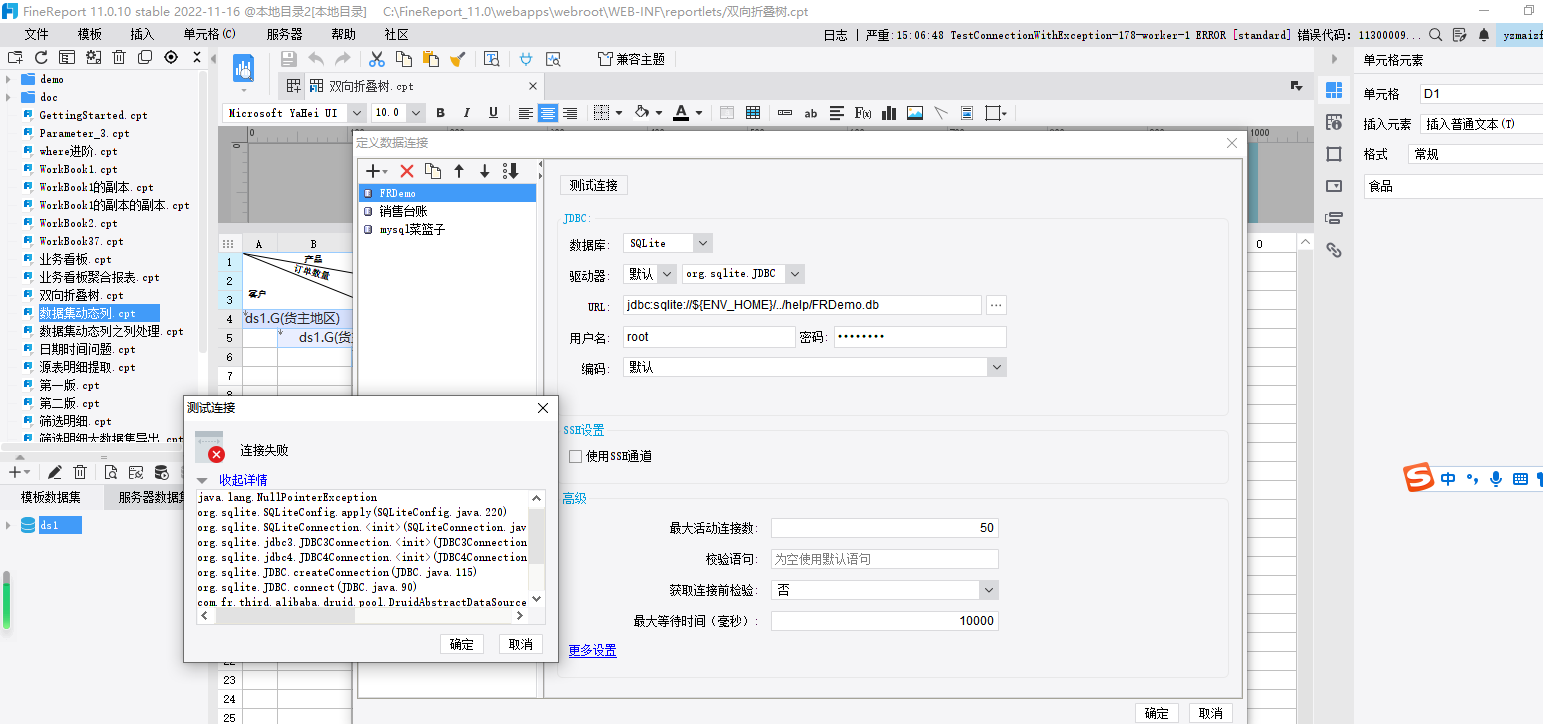
Task: Click the sort connections icon in dialog
Action: click(x=511, y=172)
